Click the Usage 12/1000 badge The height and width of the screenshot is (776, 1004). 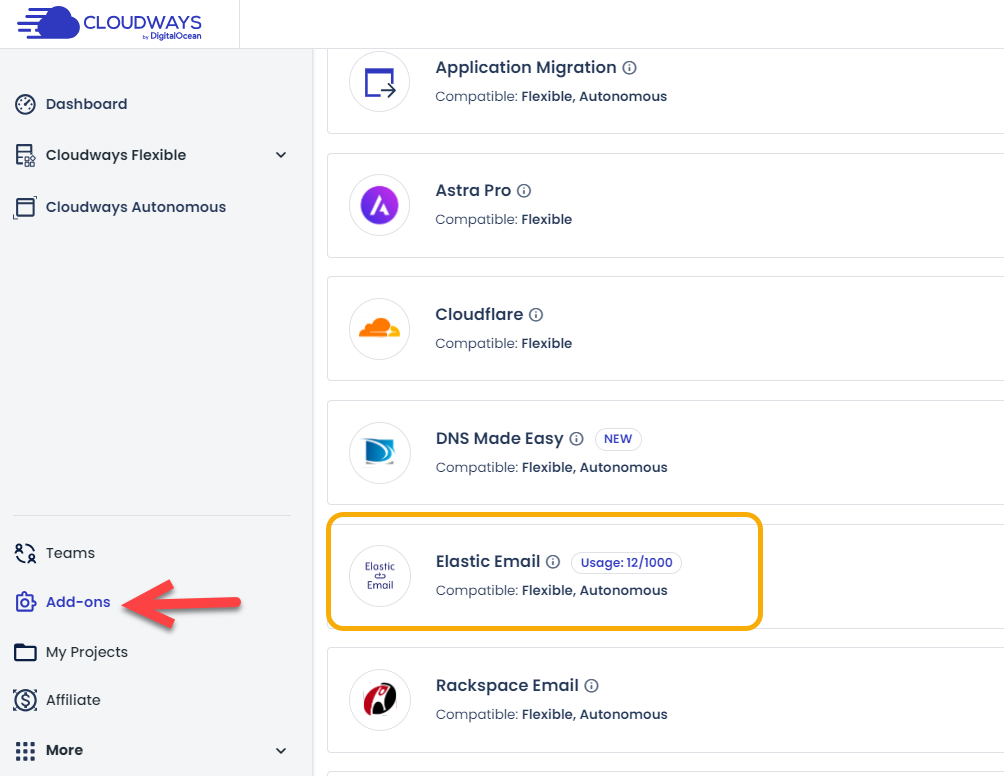pos(627,562)
